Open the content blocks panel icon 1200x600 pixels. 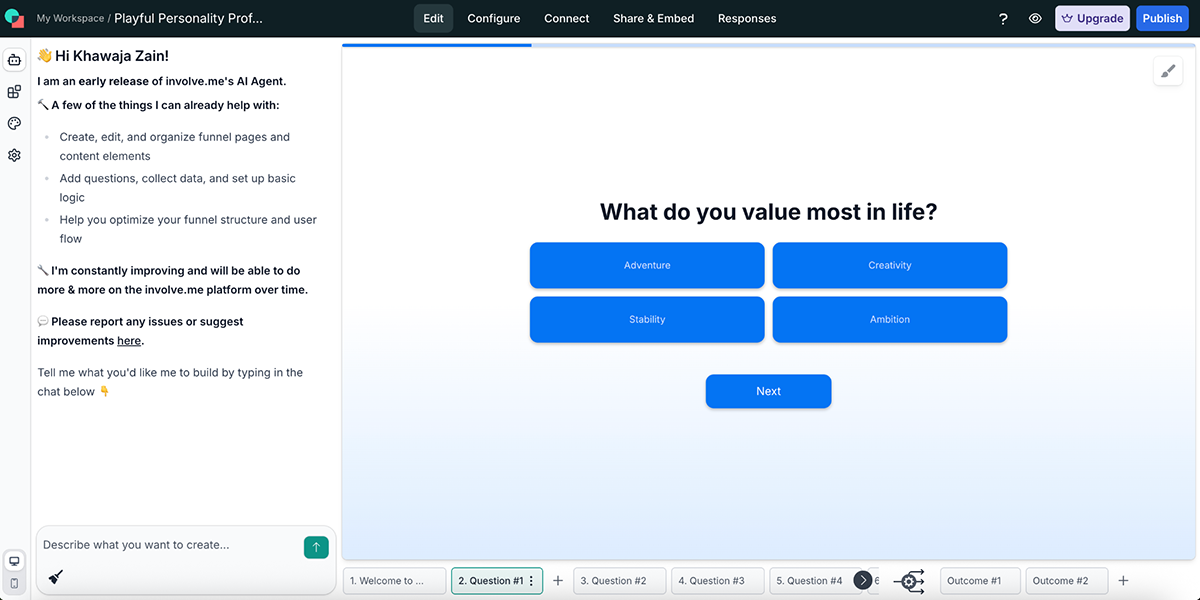tap(14, 91)
